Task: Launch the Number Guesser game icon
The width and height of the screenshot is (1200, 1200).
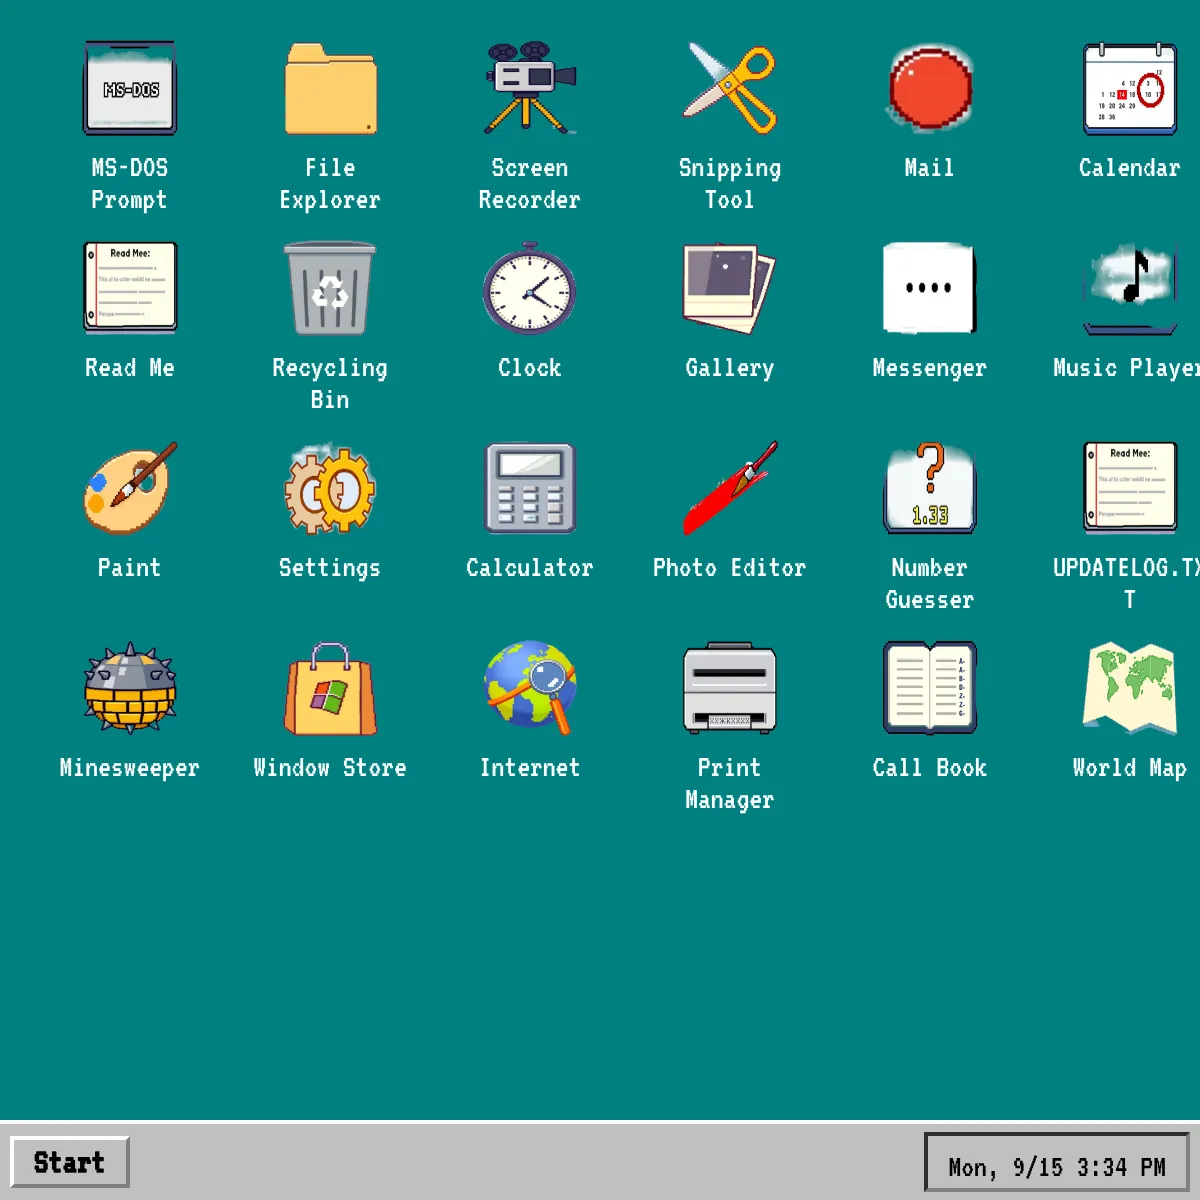Action: pos(930,489)
